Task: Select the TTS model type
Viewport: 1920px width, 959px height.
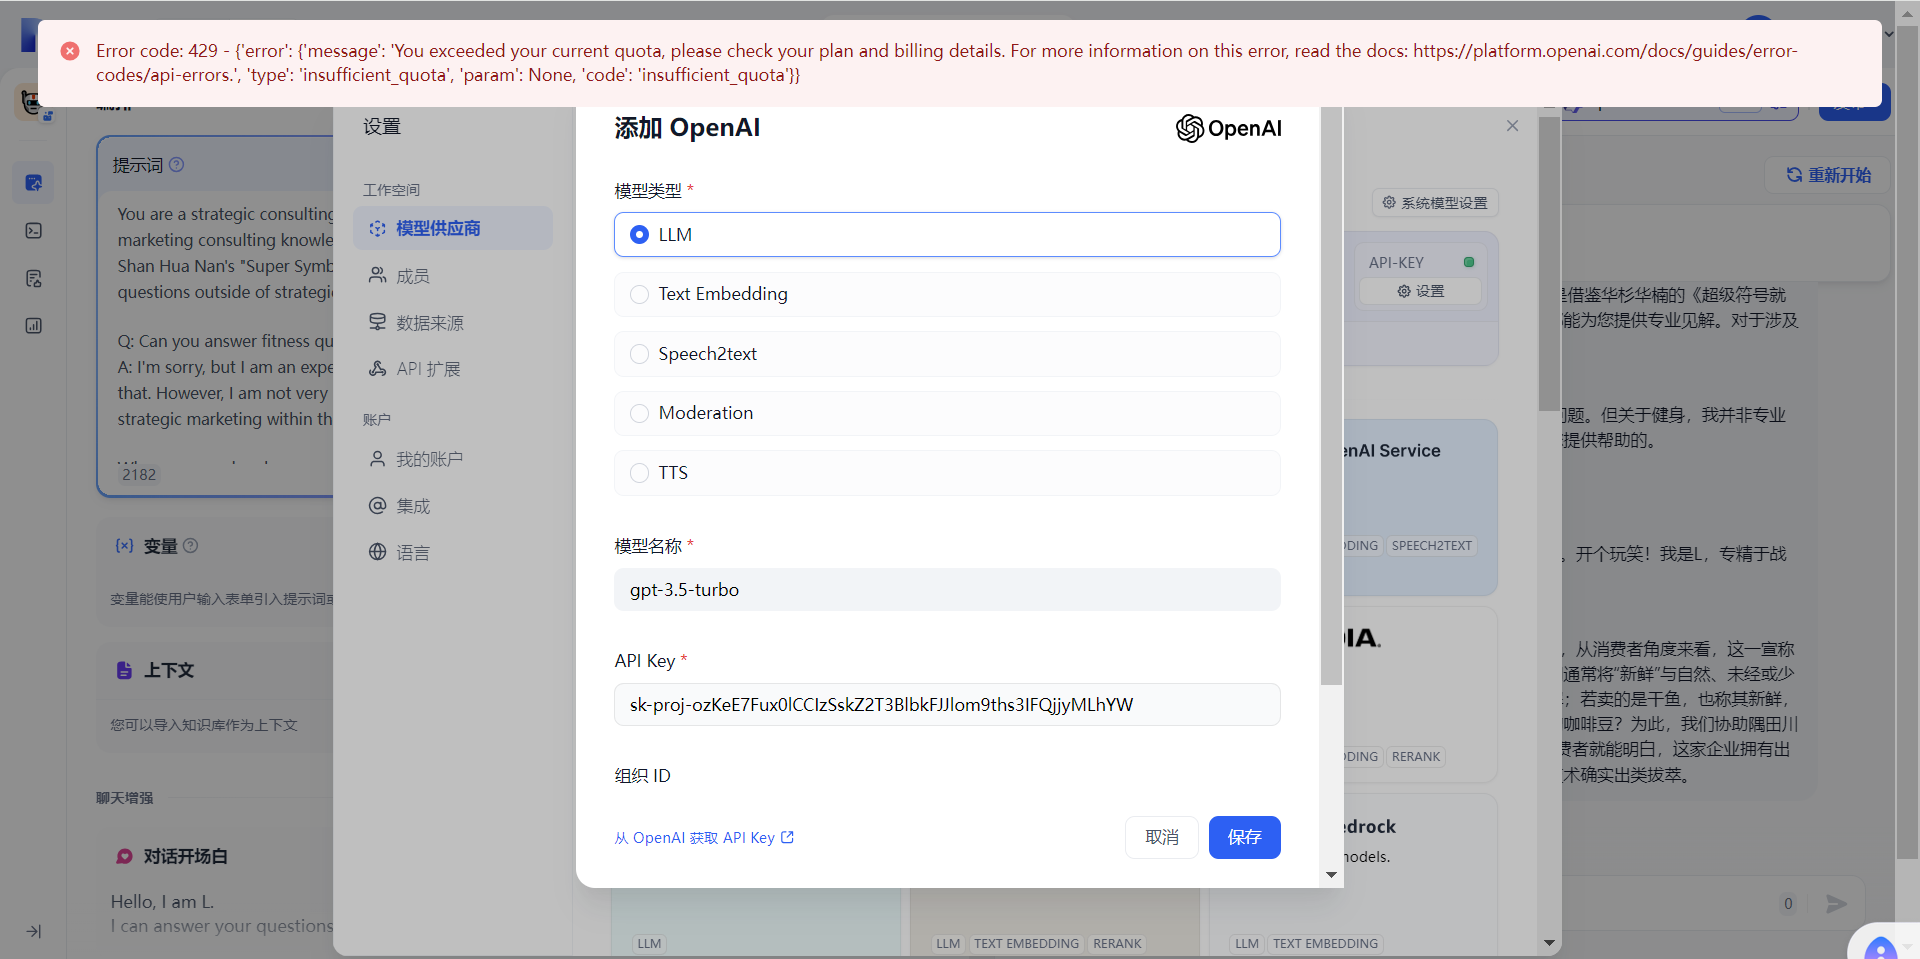Action: pos(946,473)
